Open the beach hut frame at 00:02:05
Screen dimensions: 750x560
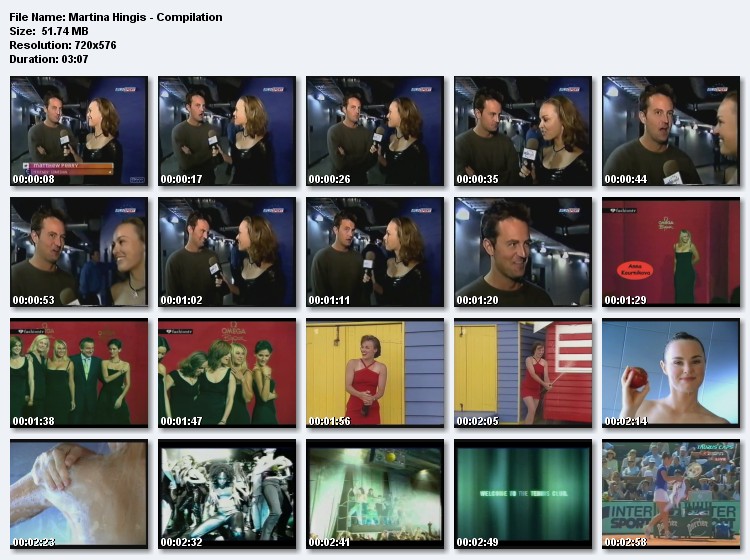522,372
